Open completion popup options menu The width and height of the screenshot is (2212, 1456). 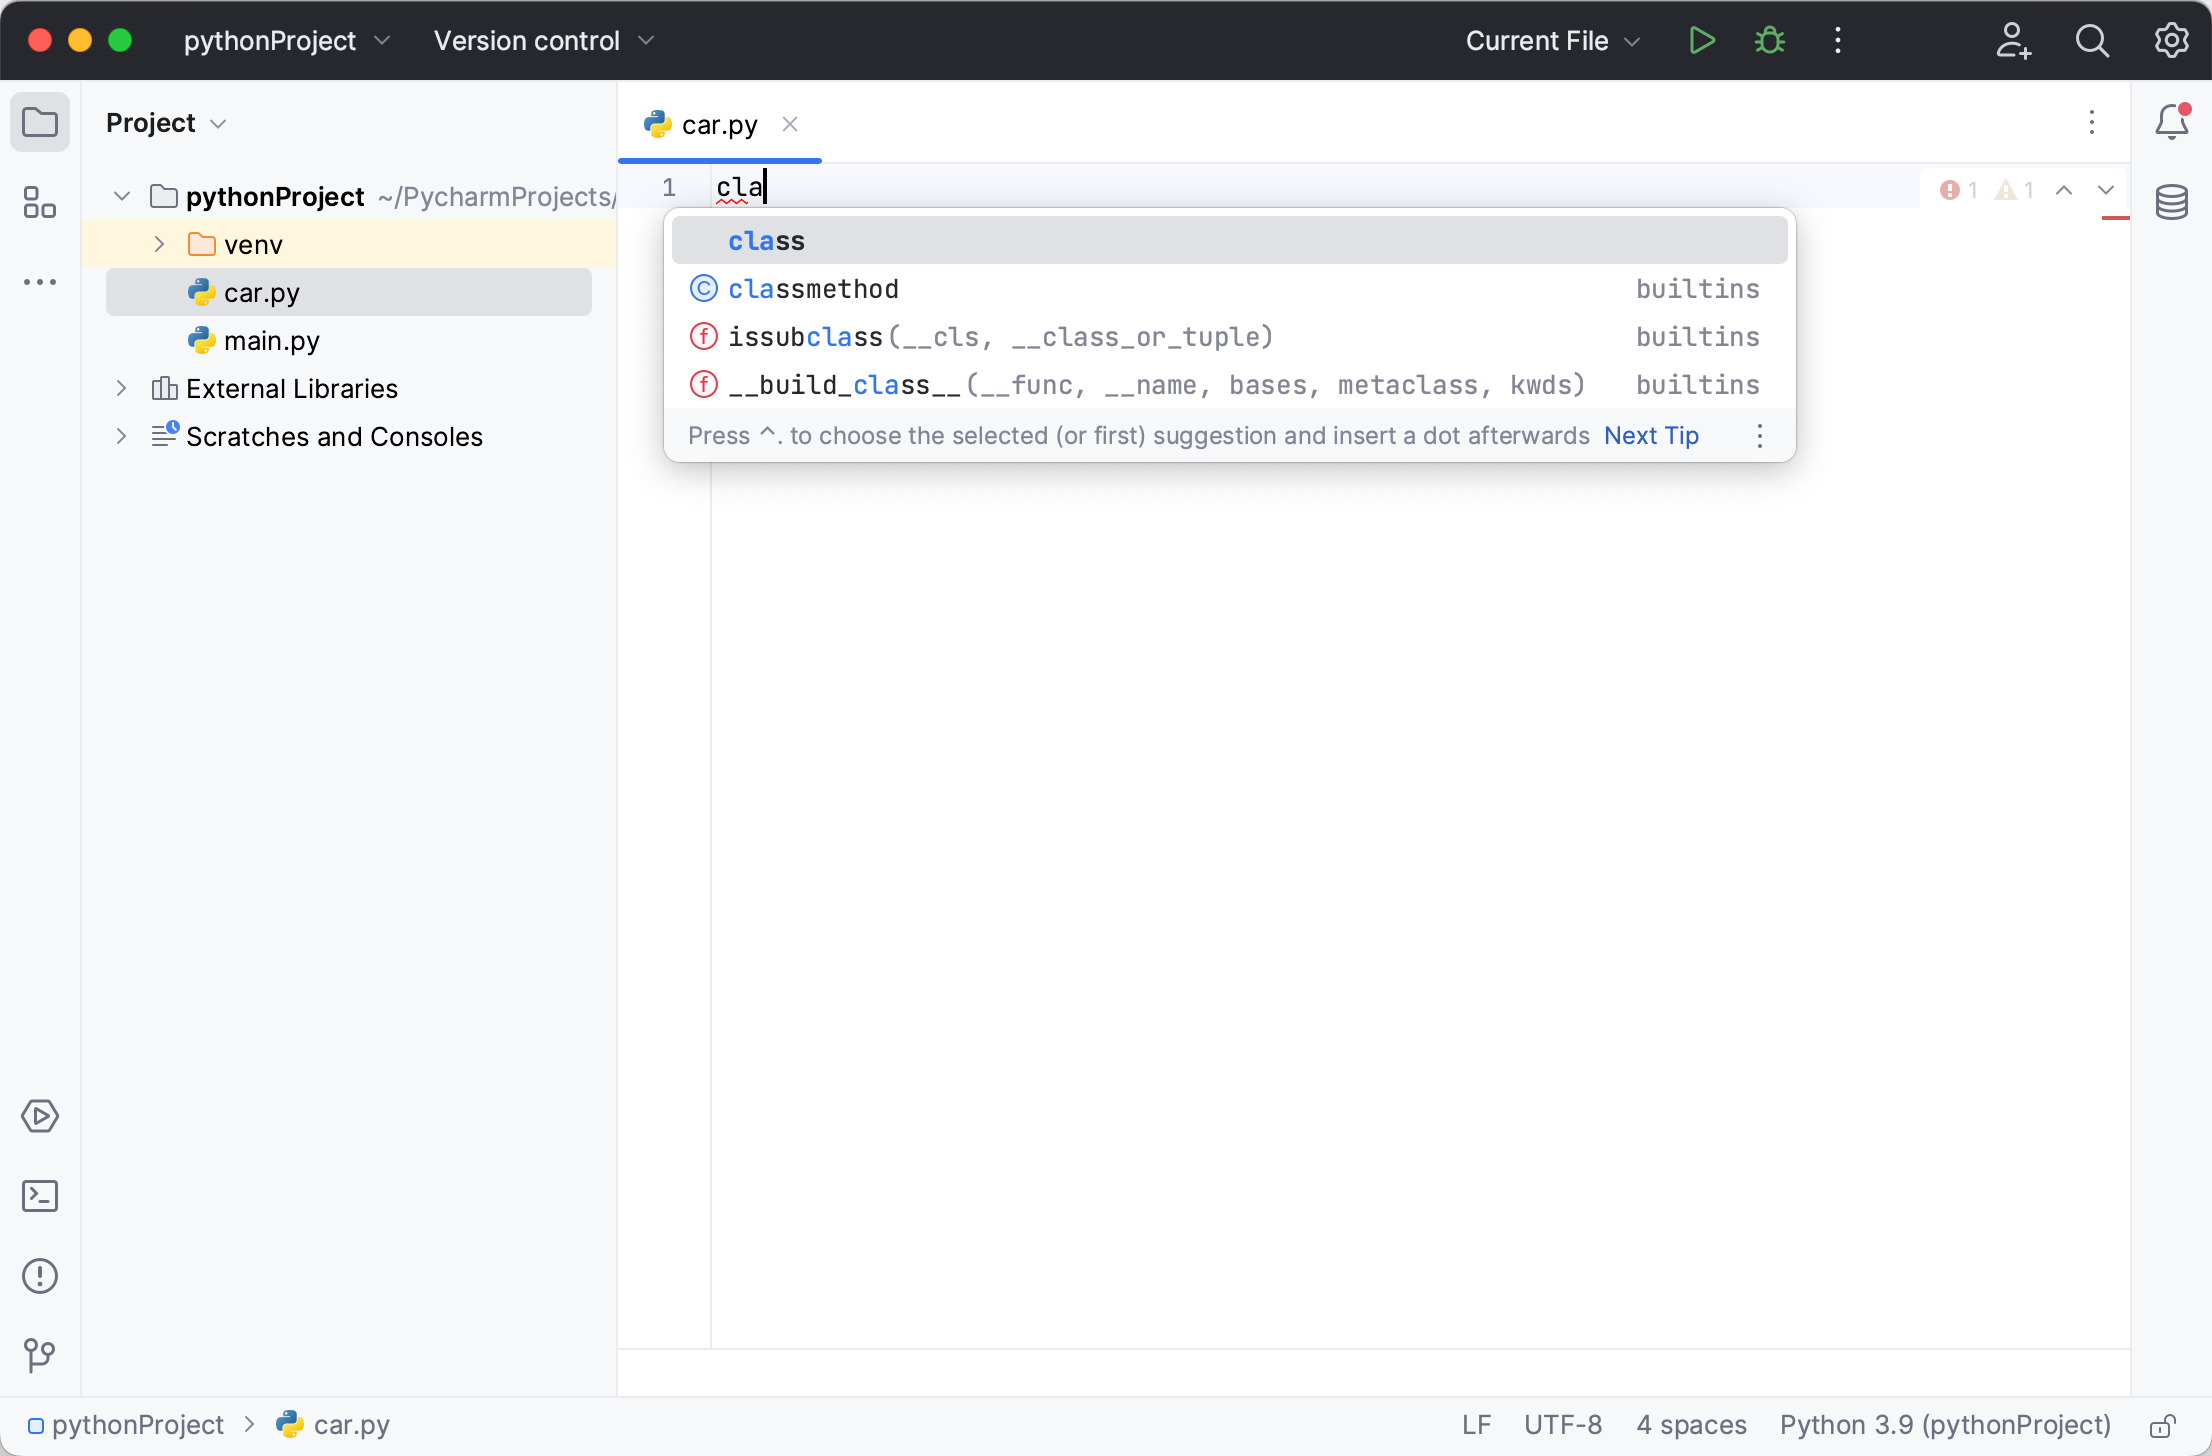click(x=1760, y=436)
